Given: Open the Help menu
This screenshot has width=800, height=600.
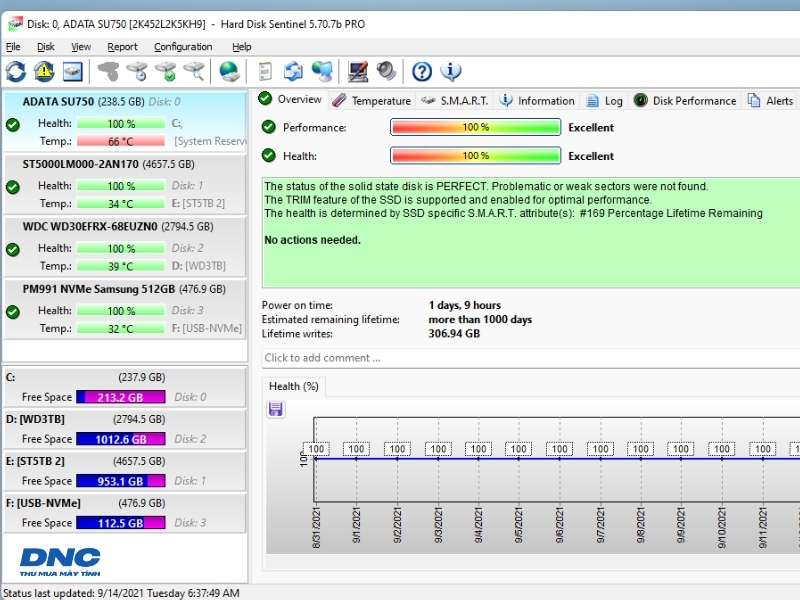Looking at the screenshot, I should pos(241,47).
